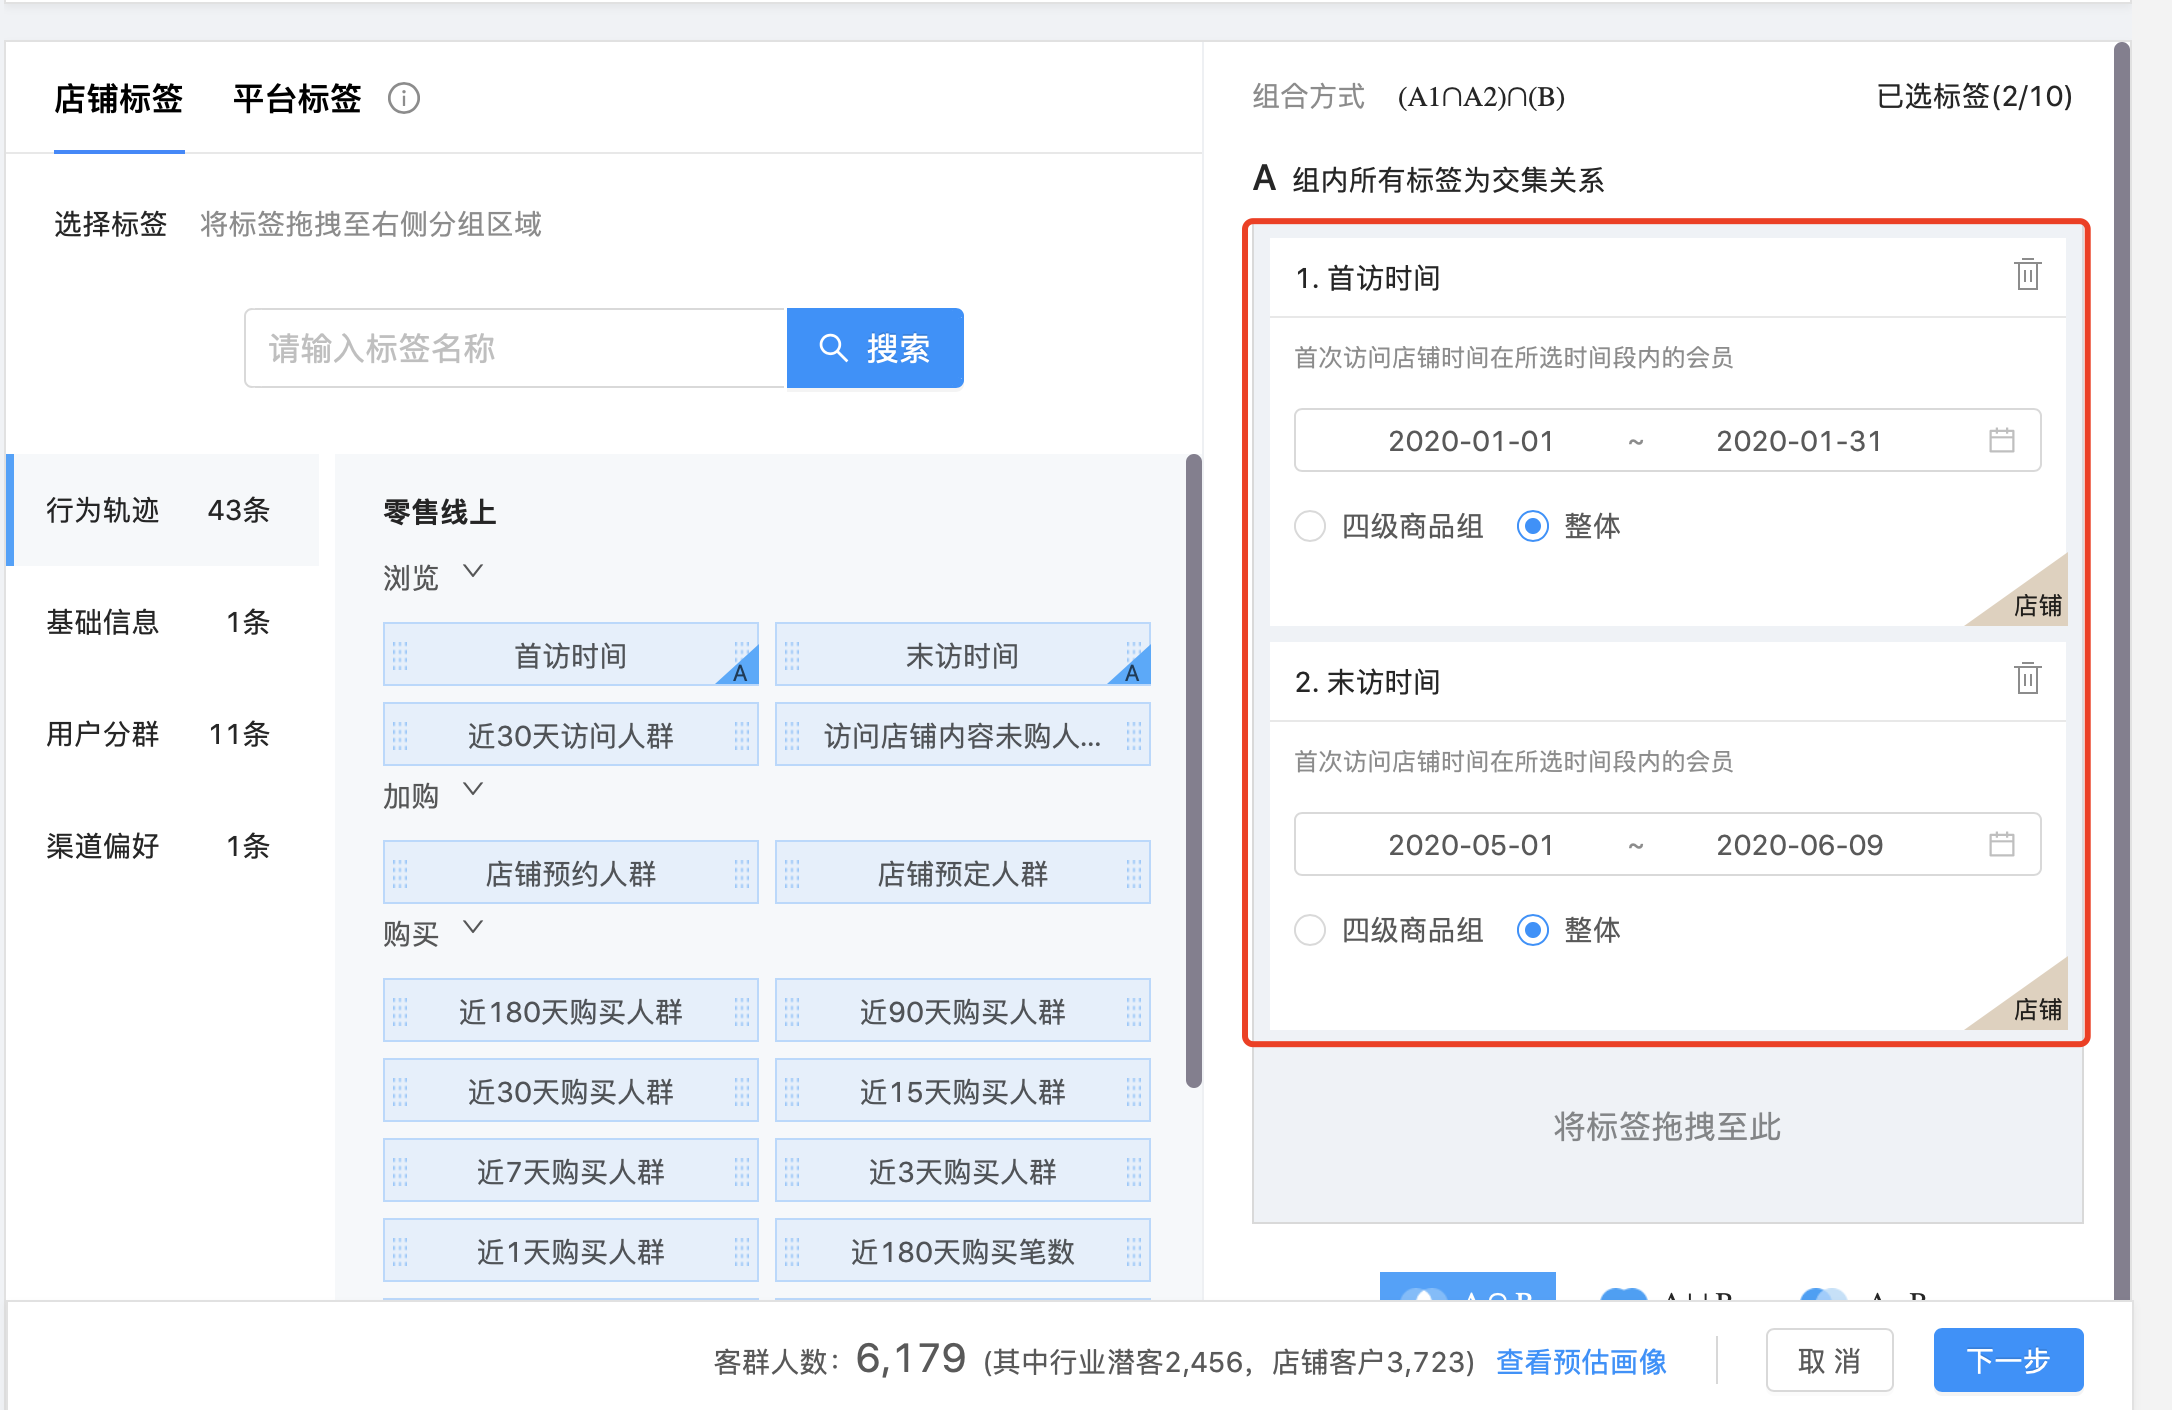Click the 请输入标签名称 search field
The width and height of the screenshot is (2172, 1410).
(x=516, y=348)
